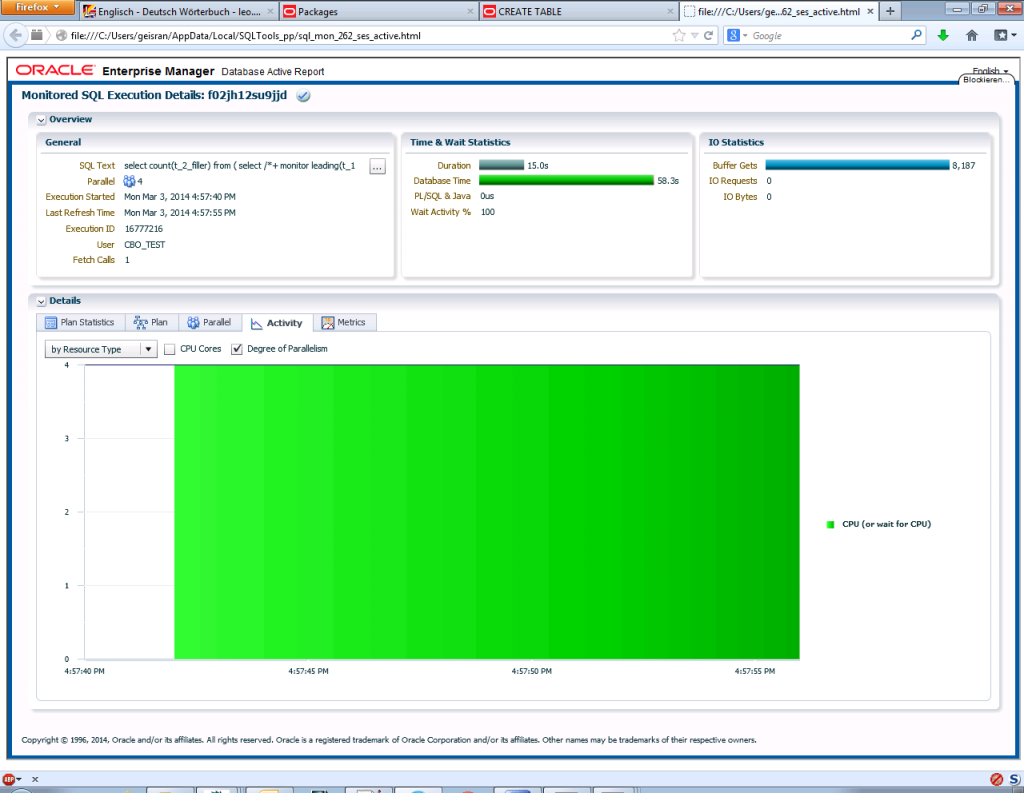Uncheck Degree of Parallelism checkbox
1024x793 pixels.
[236, 349]
